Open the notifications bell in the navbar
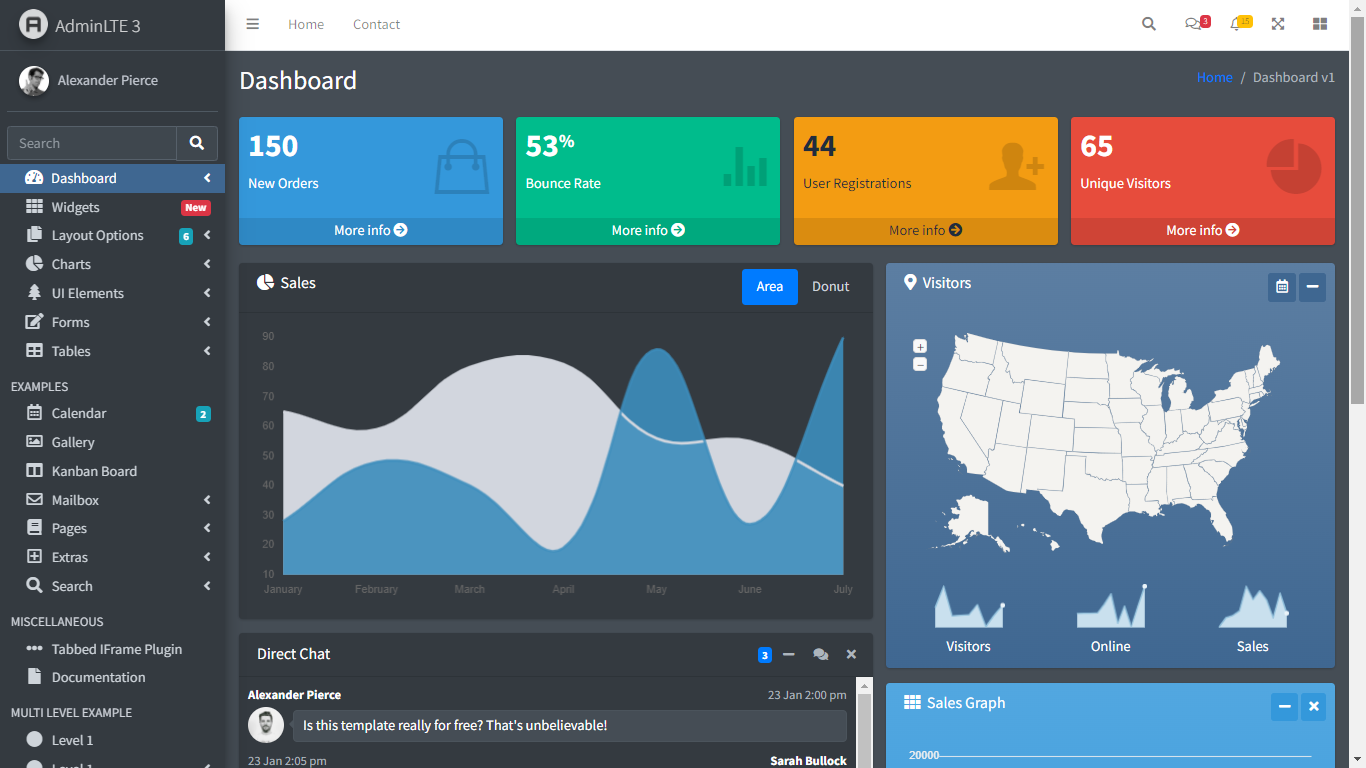 click(x=1237, y=23)
